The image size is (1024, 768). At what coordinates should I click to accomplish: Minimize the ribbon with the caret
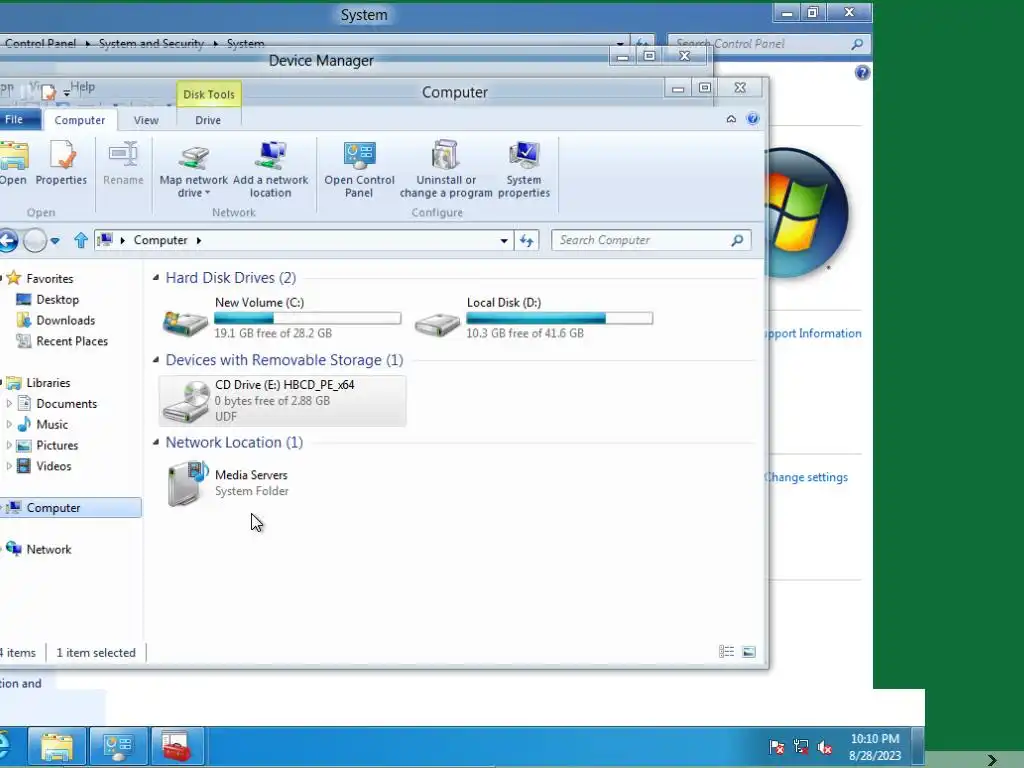[731, 119]
